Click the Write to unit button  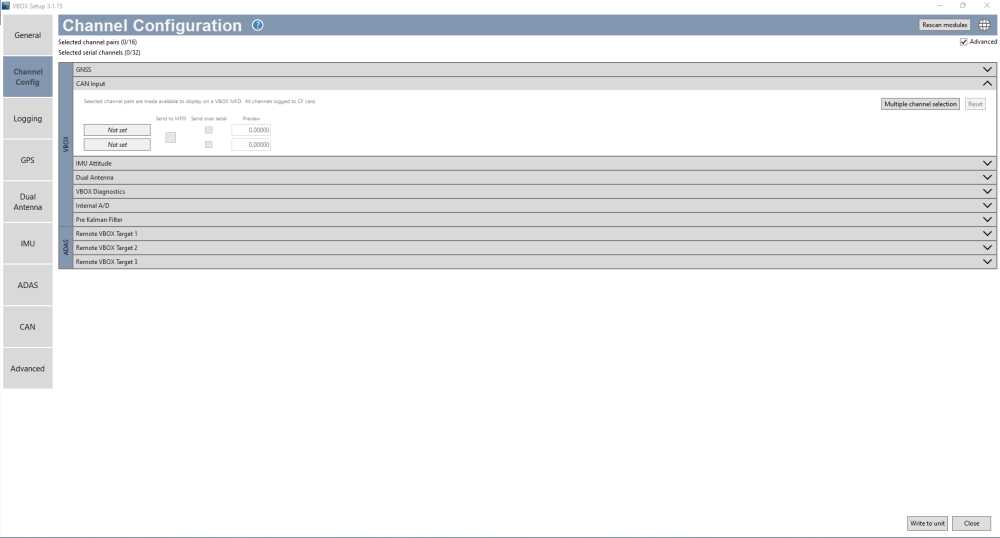pyautogui.click(x=927, y=523)
